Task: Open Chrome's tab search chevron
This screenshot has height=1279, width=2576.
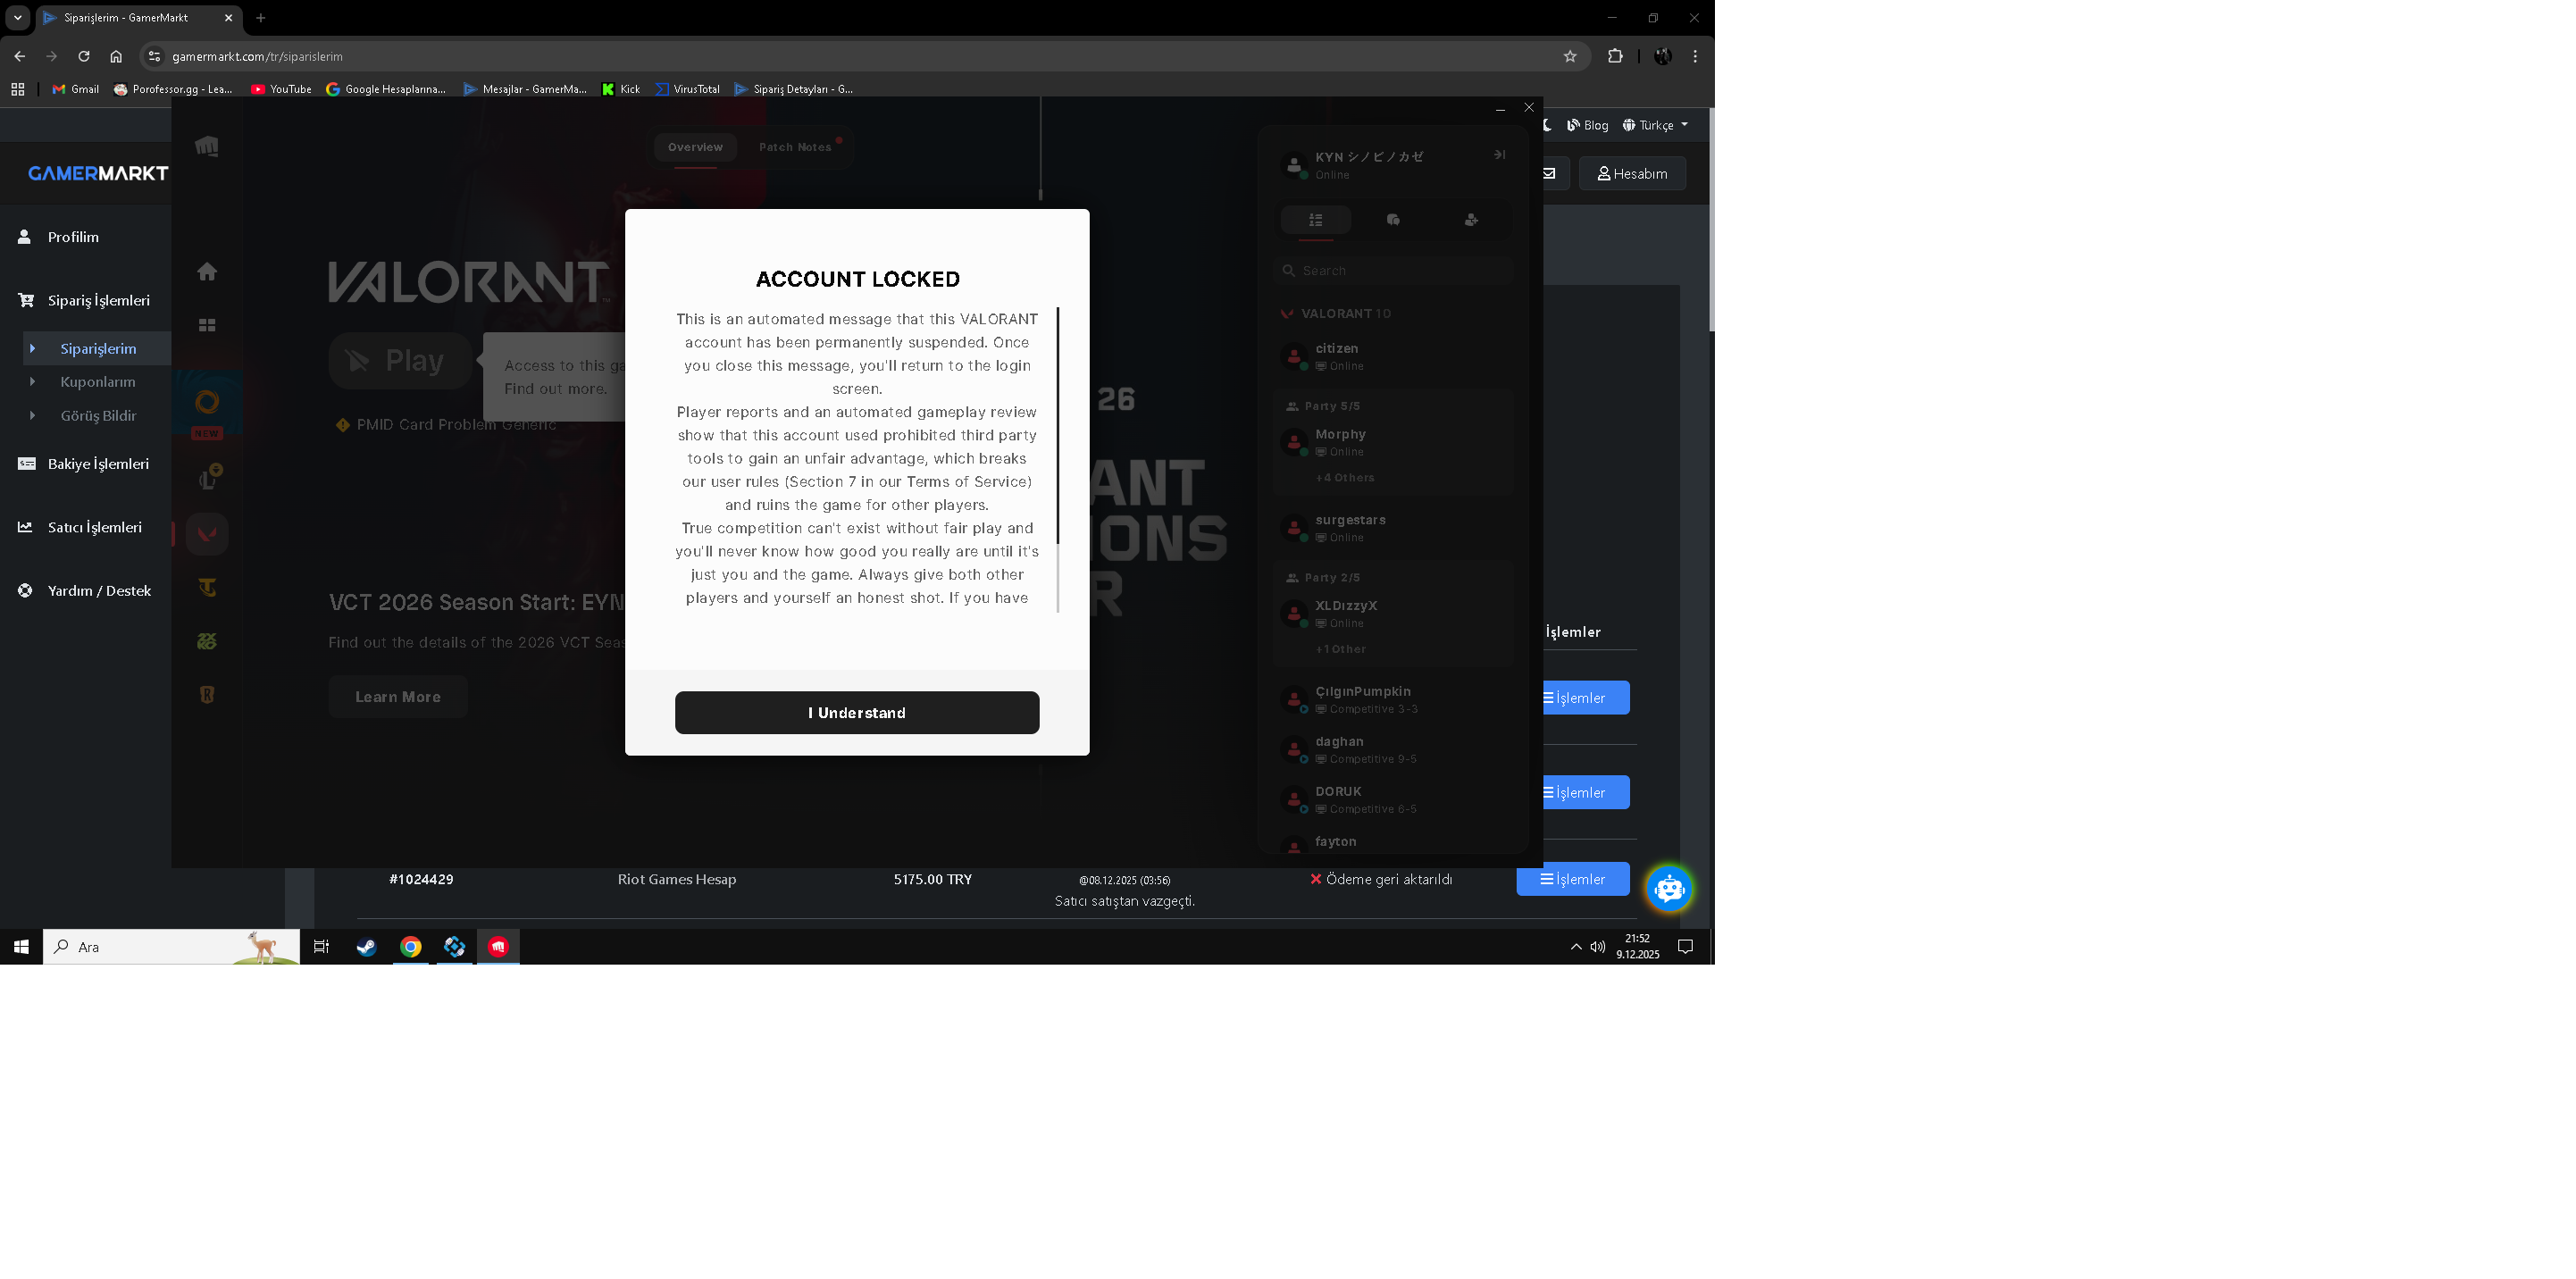Action: coord(17,17)
